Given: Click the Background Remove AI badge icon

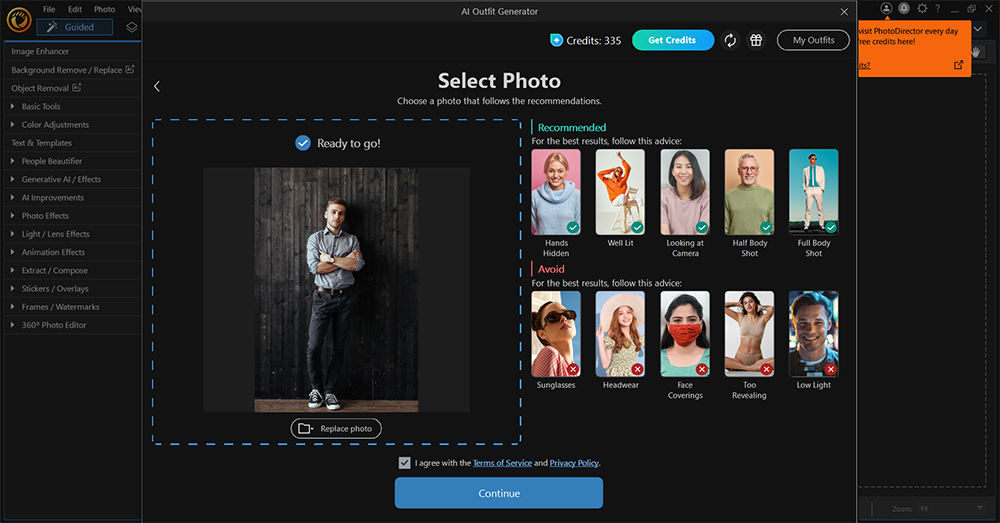Looking at the screenshot, I should coord(129,69).
